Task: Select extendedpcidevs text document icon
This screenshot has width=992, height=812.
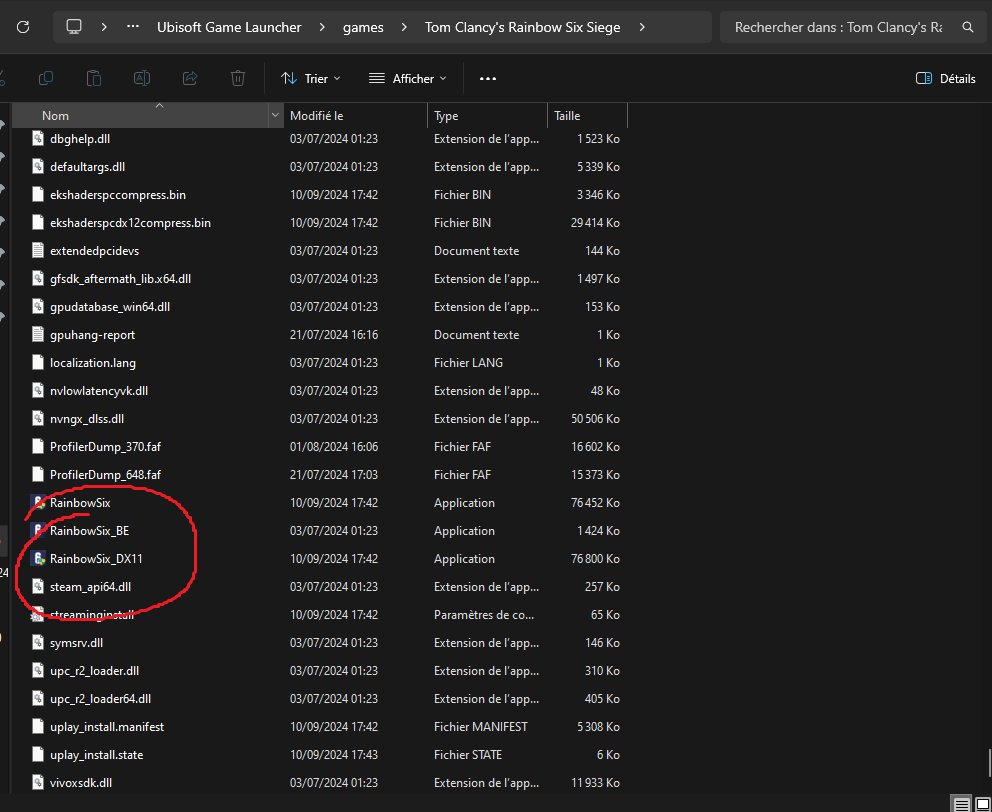Action: 39,251
